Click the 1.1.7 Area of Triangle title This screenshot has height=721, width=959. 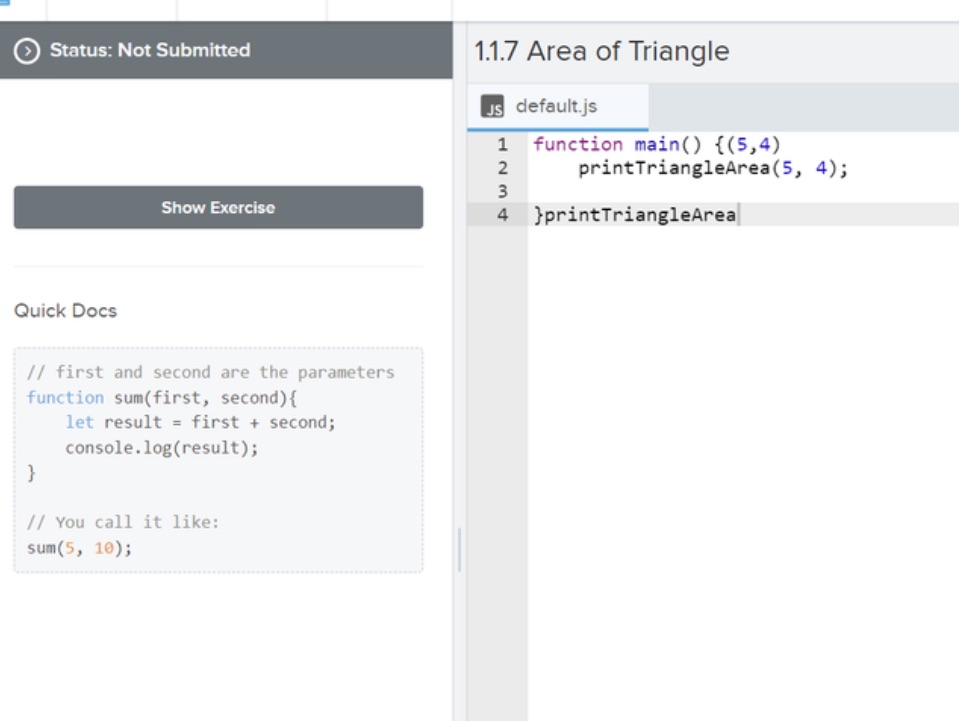[602, 51]
